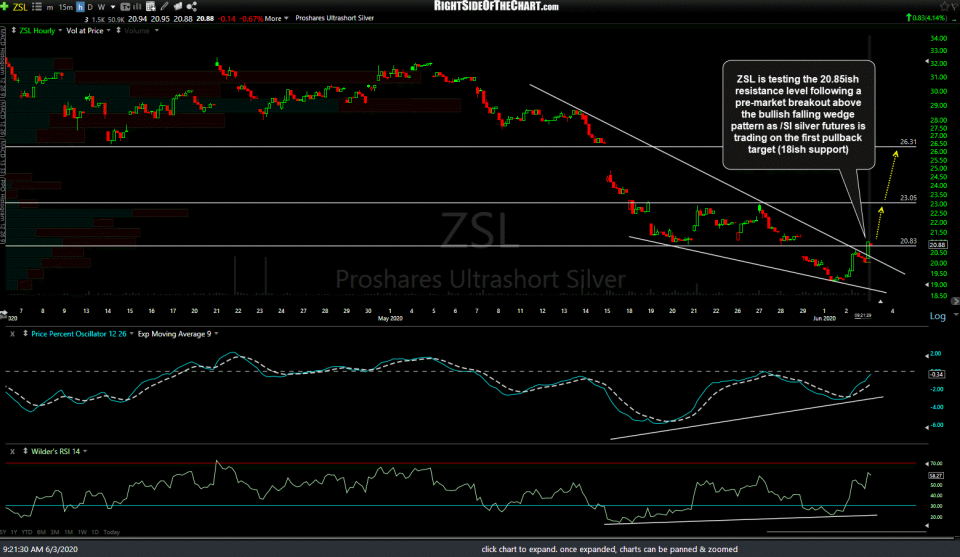
Task: Click the 'click chart to expand' caption
Action: click(x=609, y=550)
